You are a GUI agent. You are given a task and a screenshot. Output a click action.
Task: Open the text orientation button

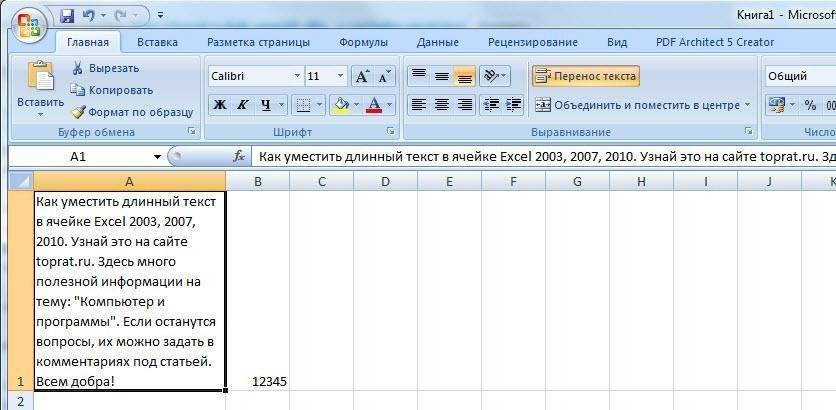tap(494, 76)
